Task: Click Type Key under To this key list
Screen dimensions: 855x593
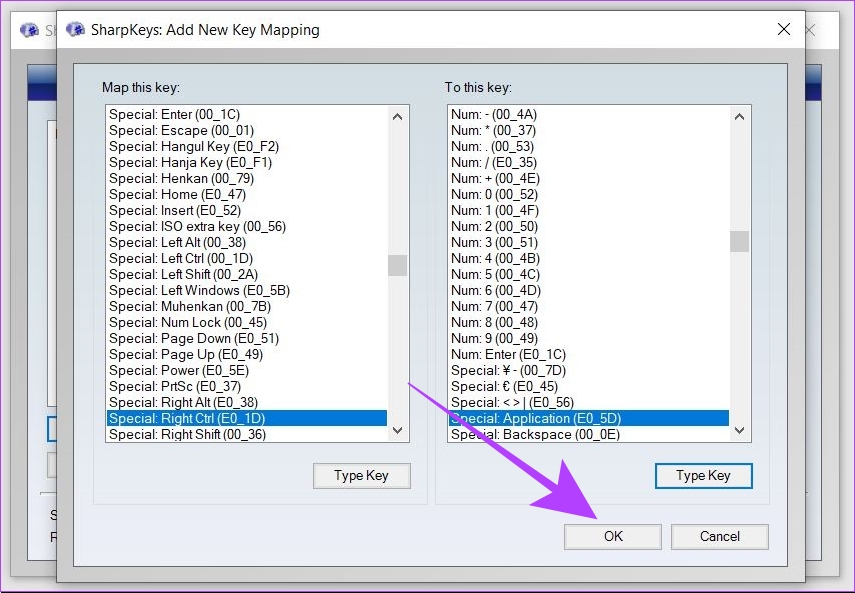Action: 703,476
